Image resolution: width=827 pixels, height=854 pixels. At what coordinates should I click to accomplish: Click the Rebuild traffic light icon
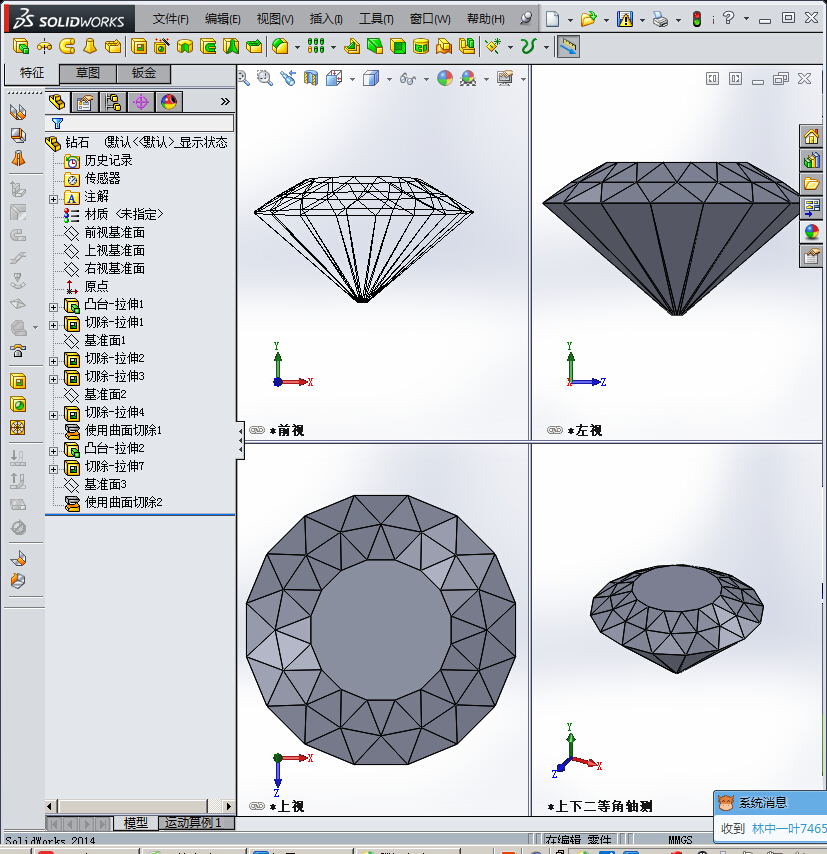coord(696,20)
